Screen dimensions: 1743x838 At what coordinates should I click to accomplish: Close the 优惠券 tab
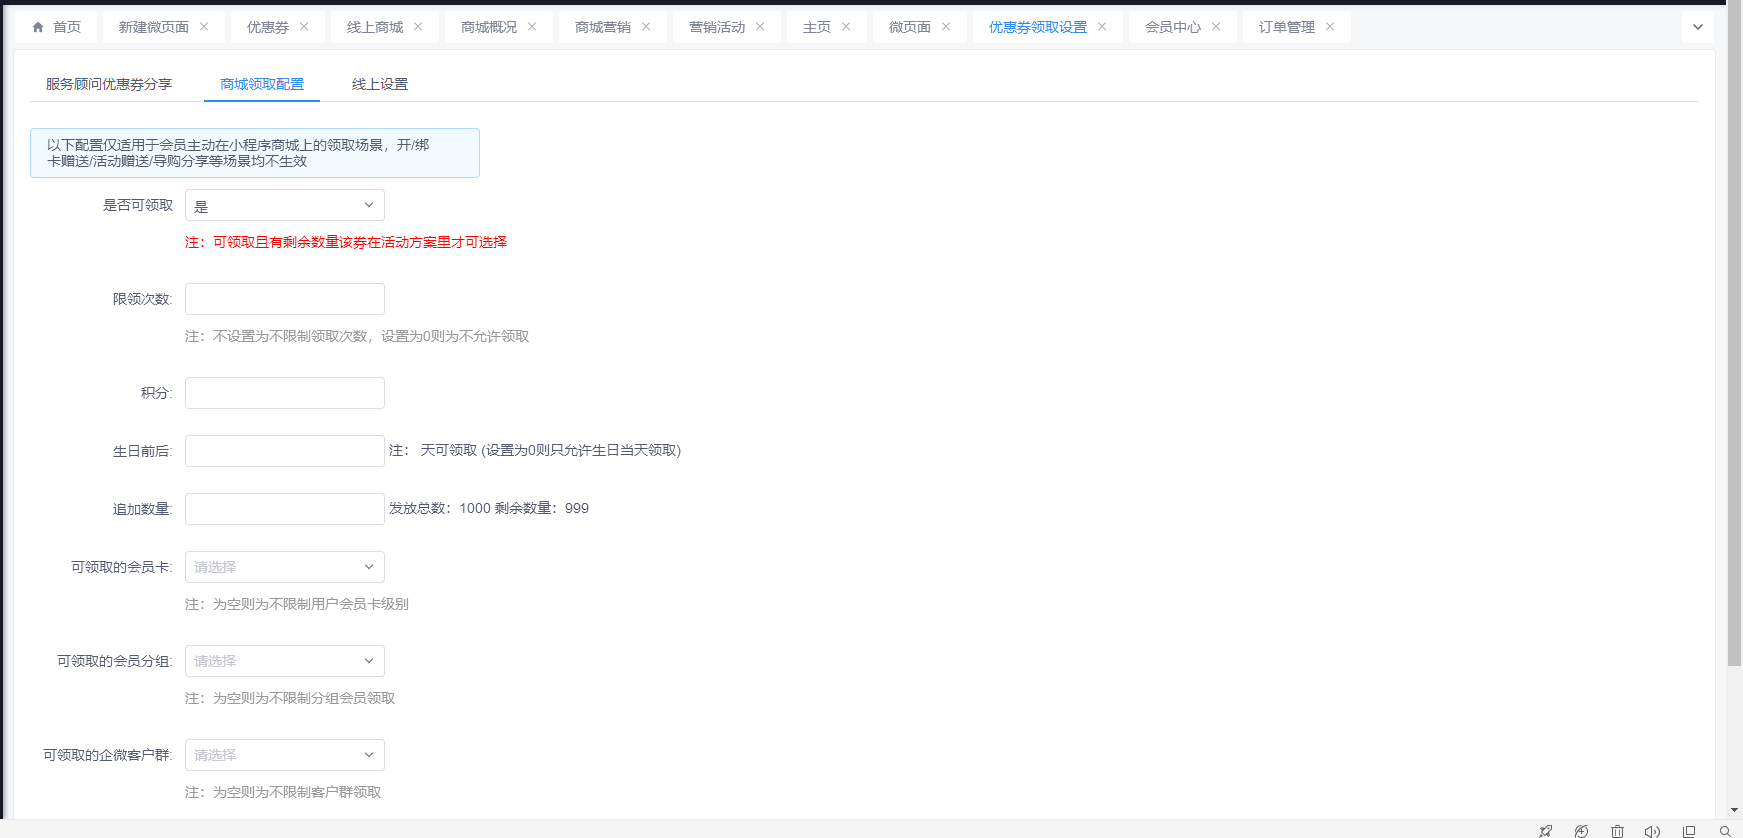[304, 27]
